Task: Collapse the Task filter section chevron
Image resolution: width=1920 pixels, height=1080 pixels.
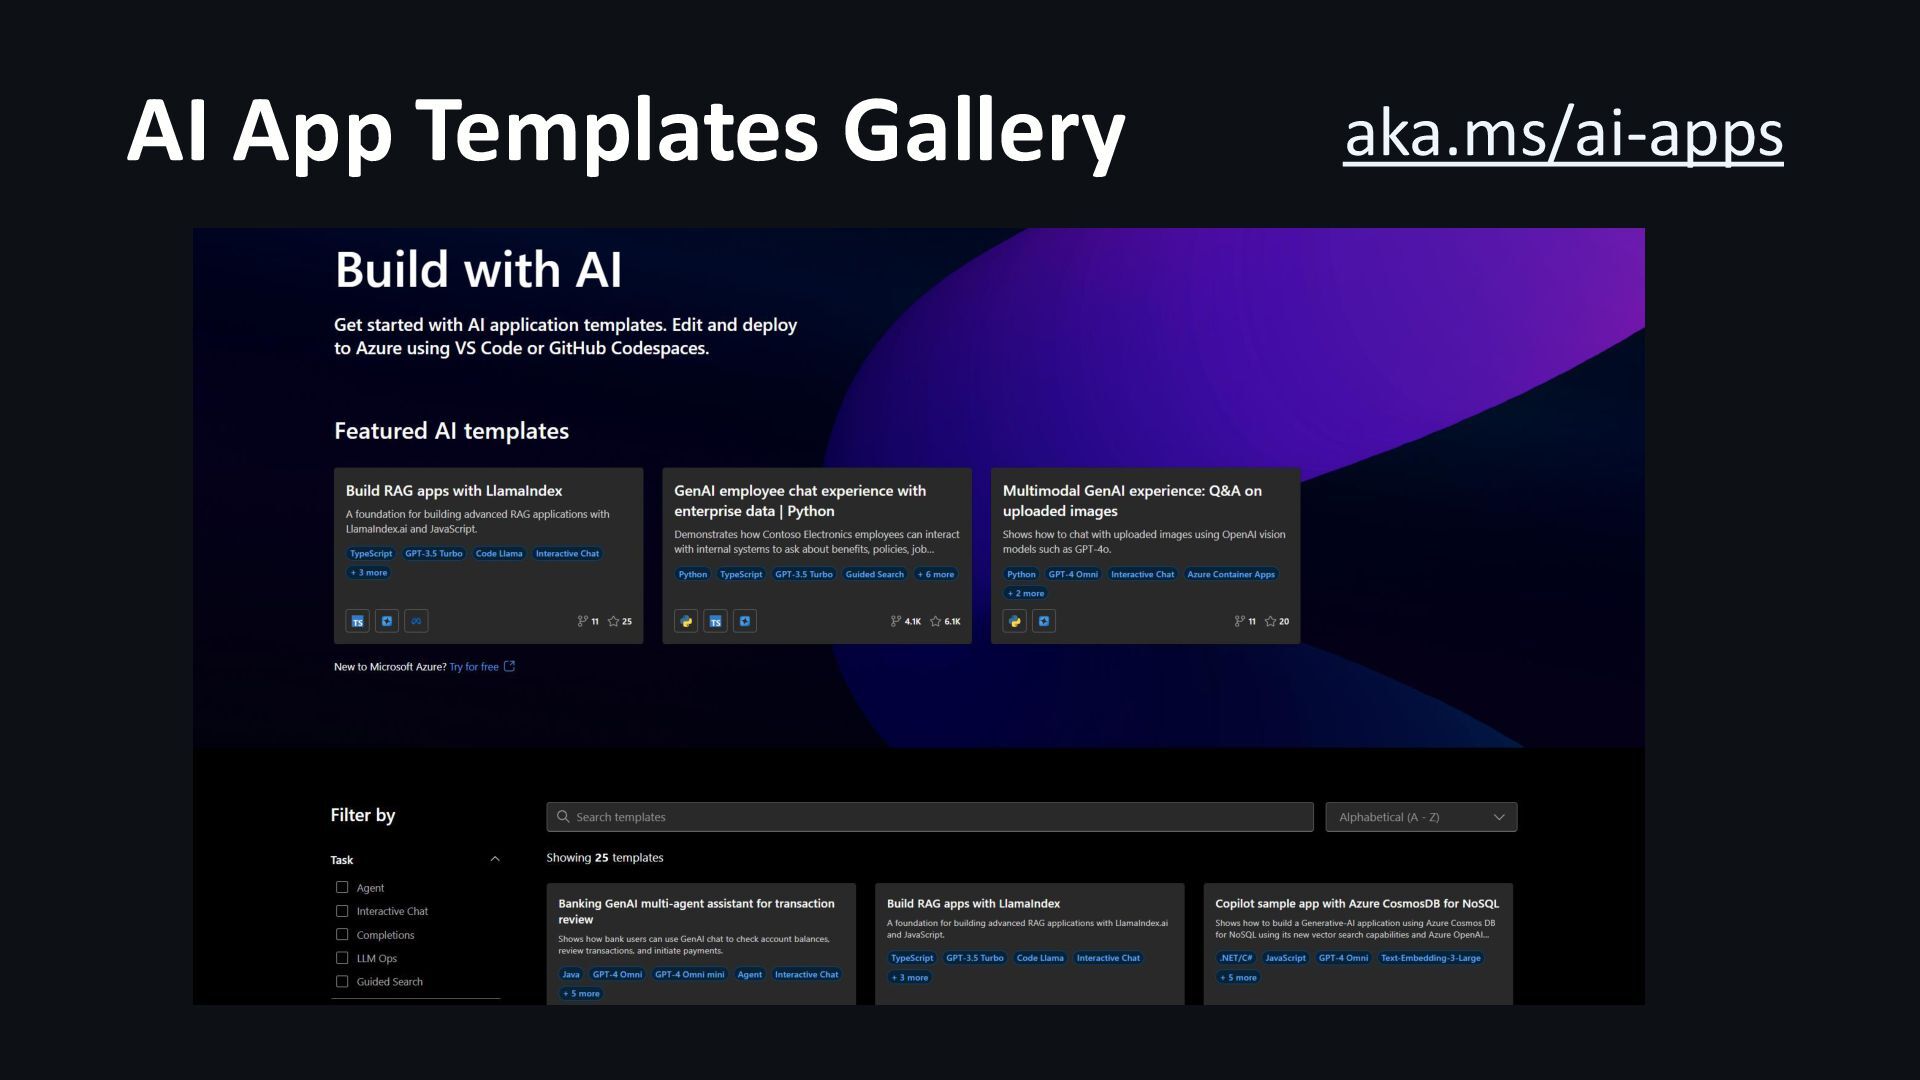Action: pyautogui.click(x=495, y=859)
